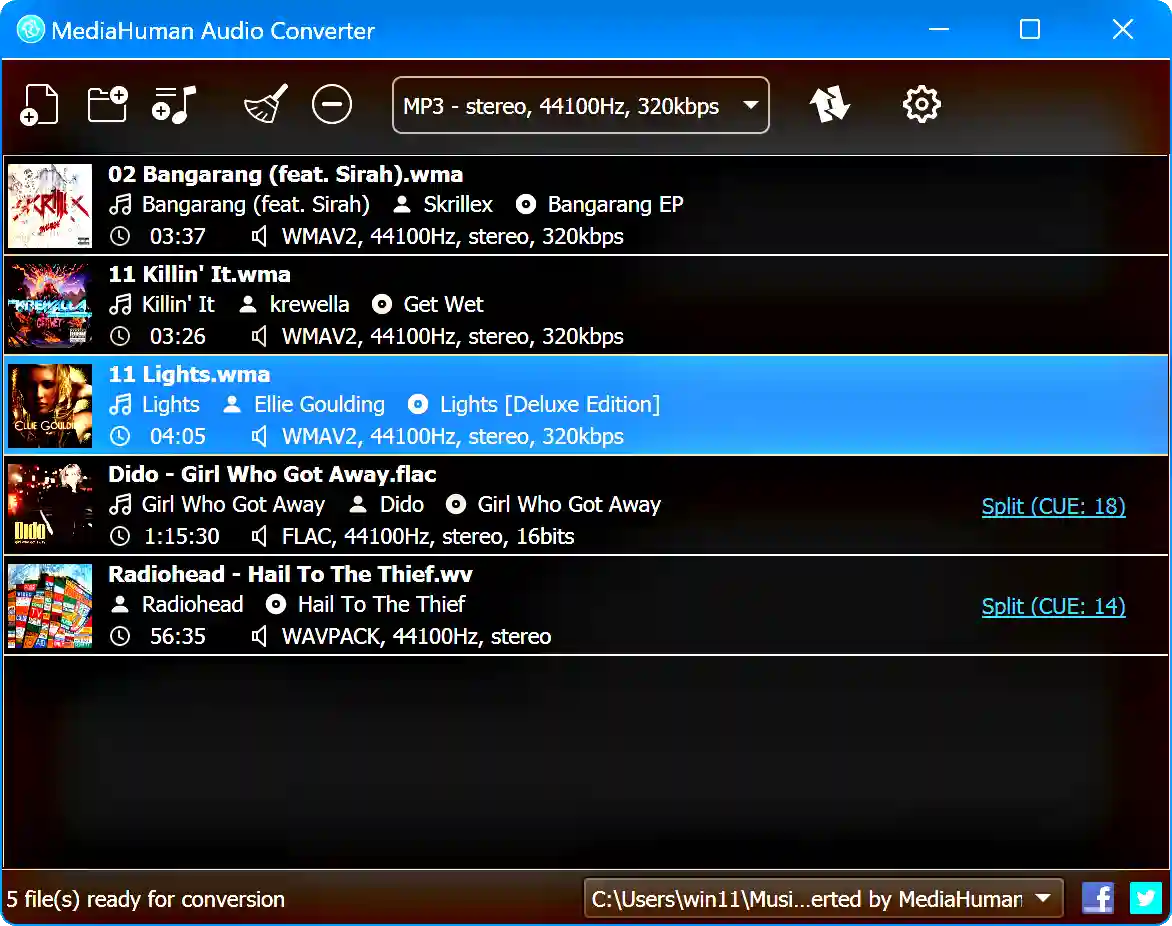The width and height of the screenshot is (1172, 926).
Task: Open the MP3 output format dropdown
Action: 581,105
